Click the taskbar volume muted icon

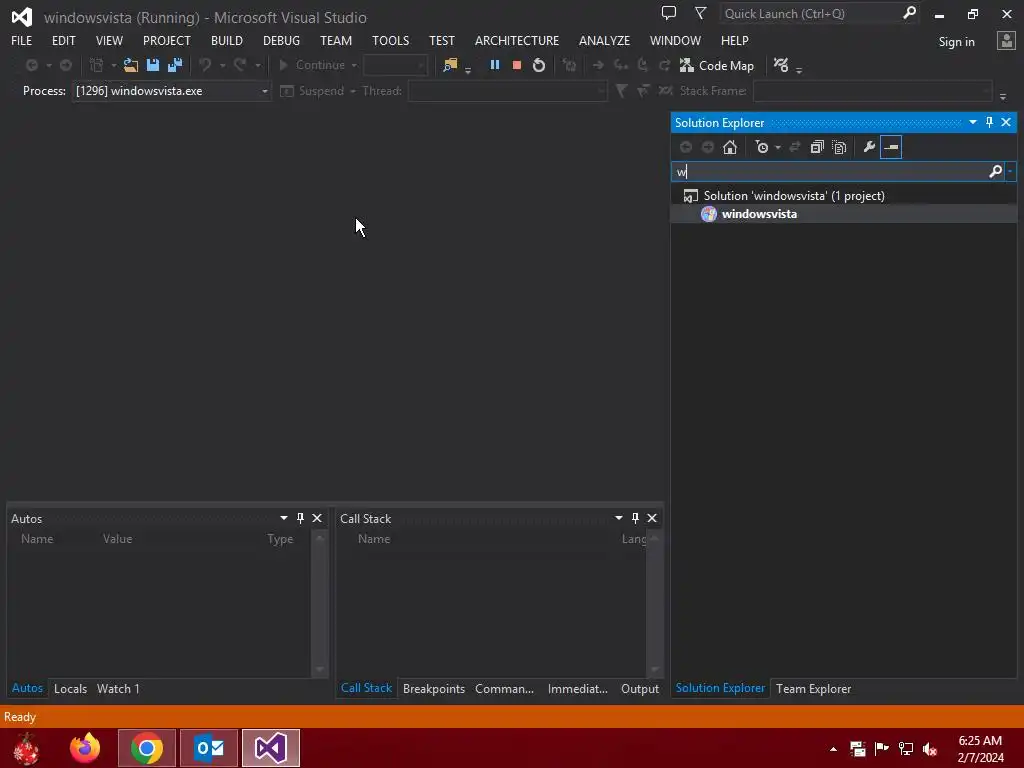(931, 748)
